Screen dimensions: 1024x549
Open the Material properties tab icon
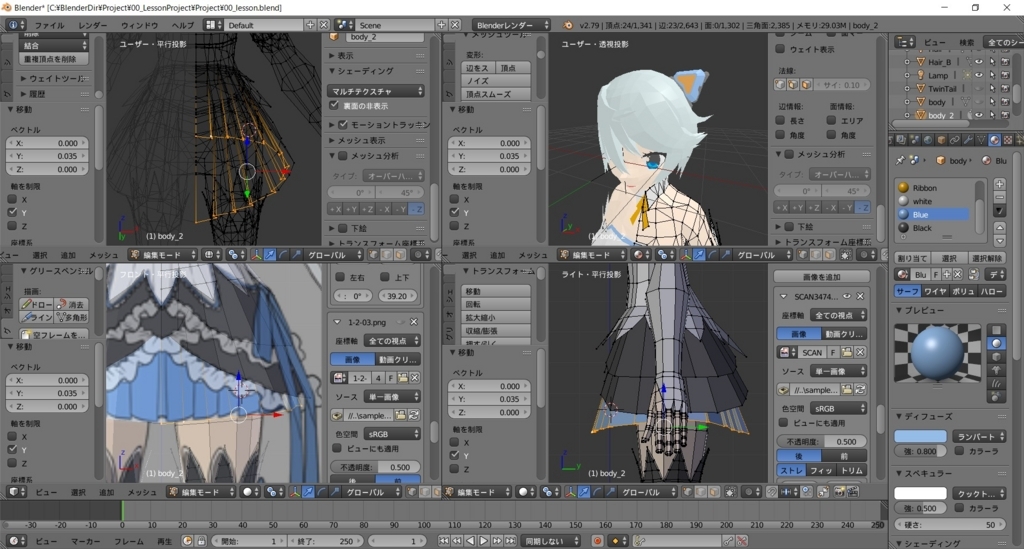(994, 140)
